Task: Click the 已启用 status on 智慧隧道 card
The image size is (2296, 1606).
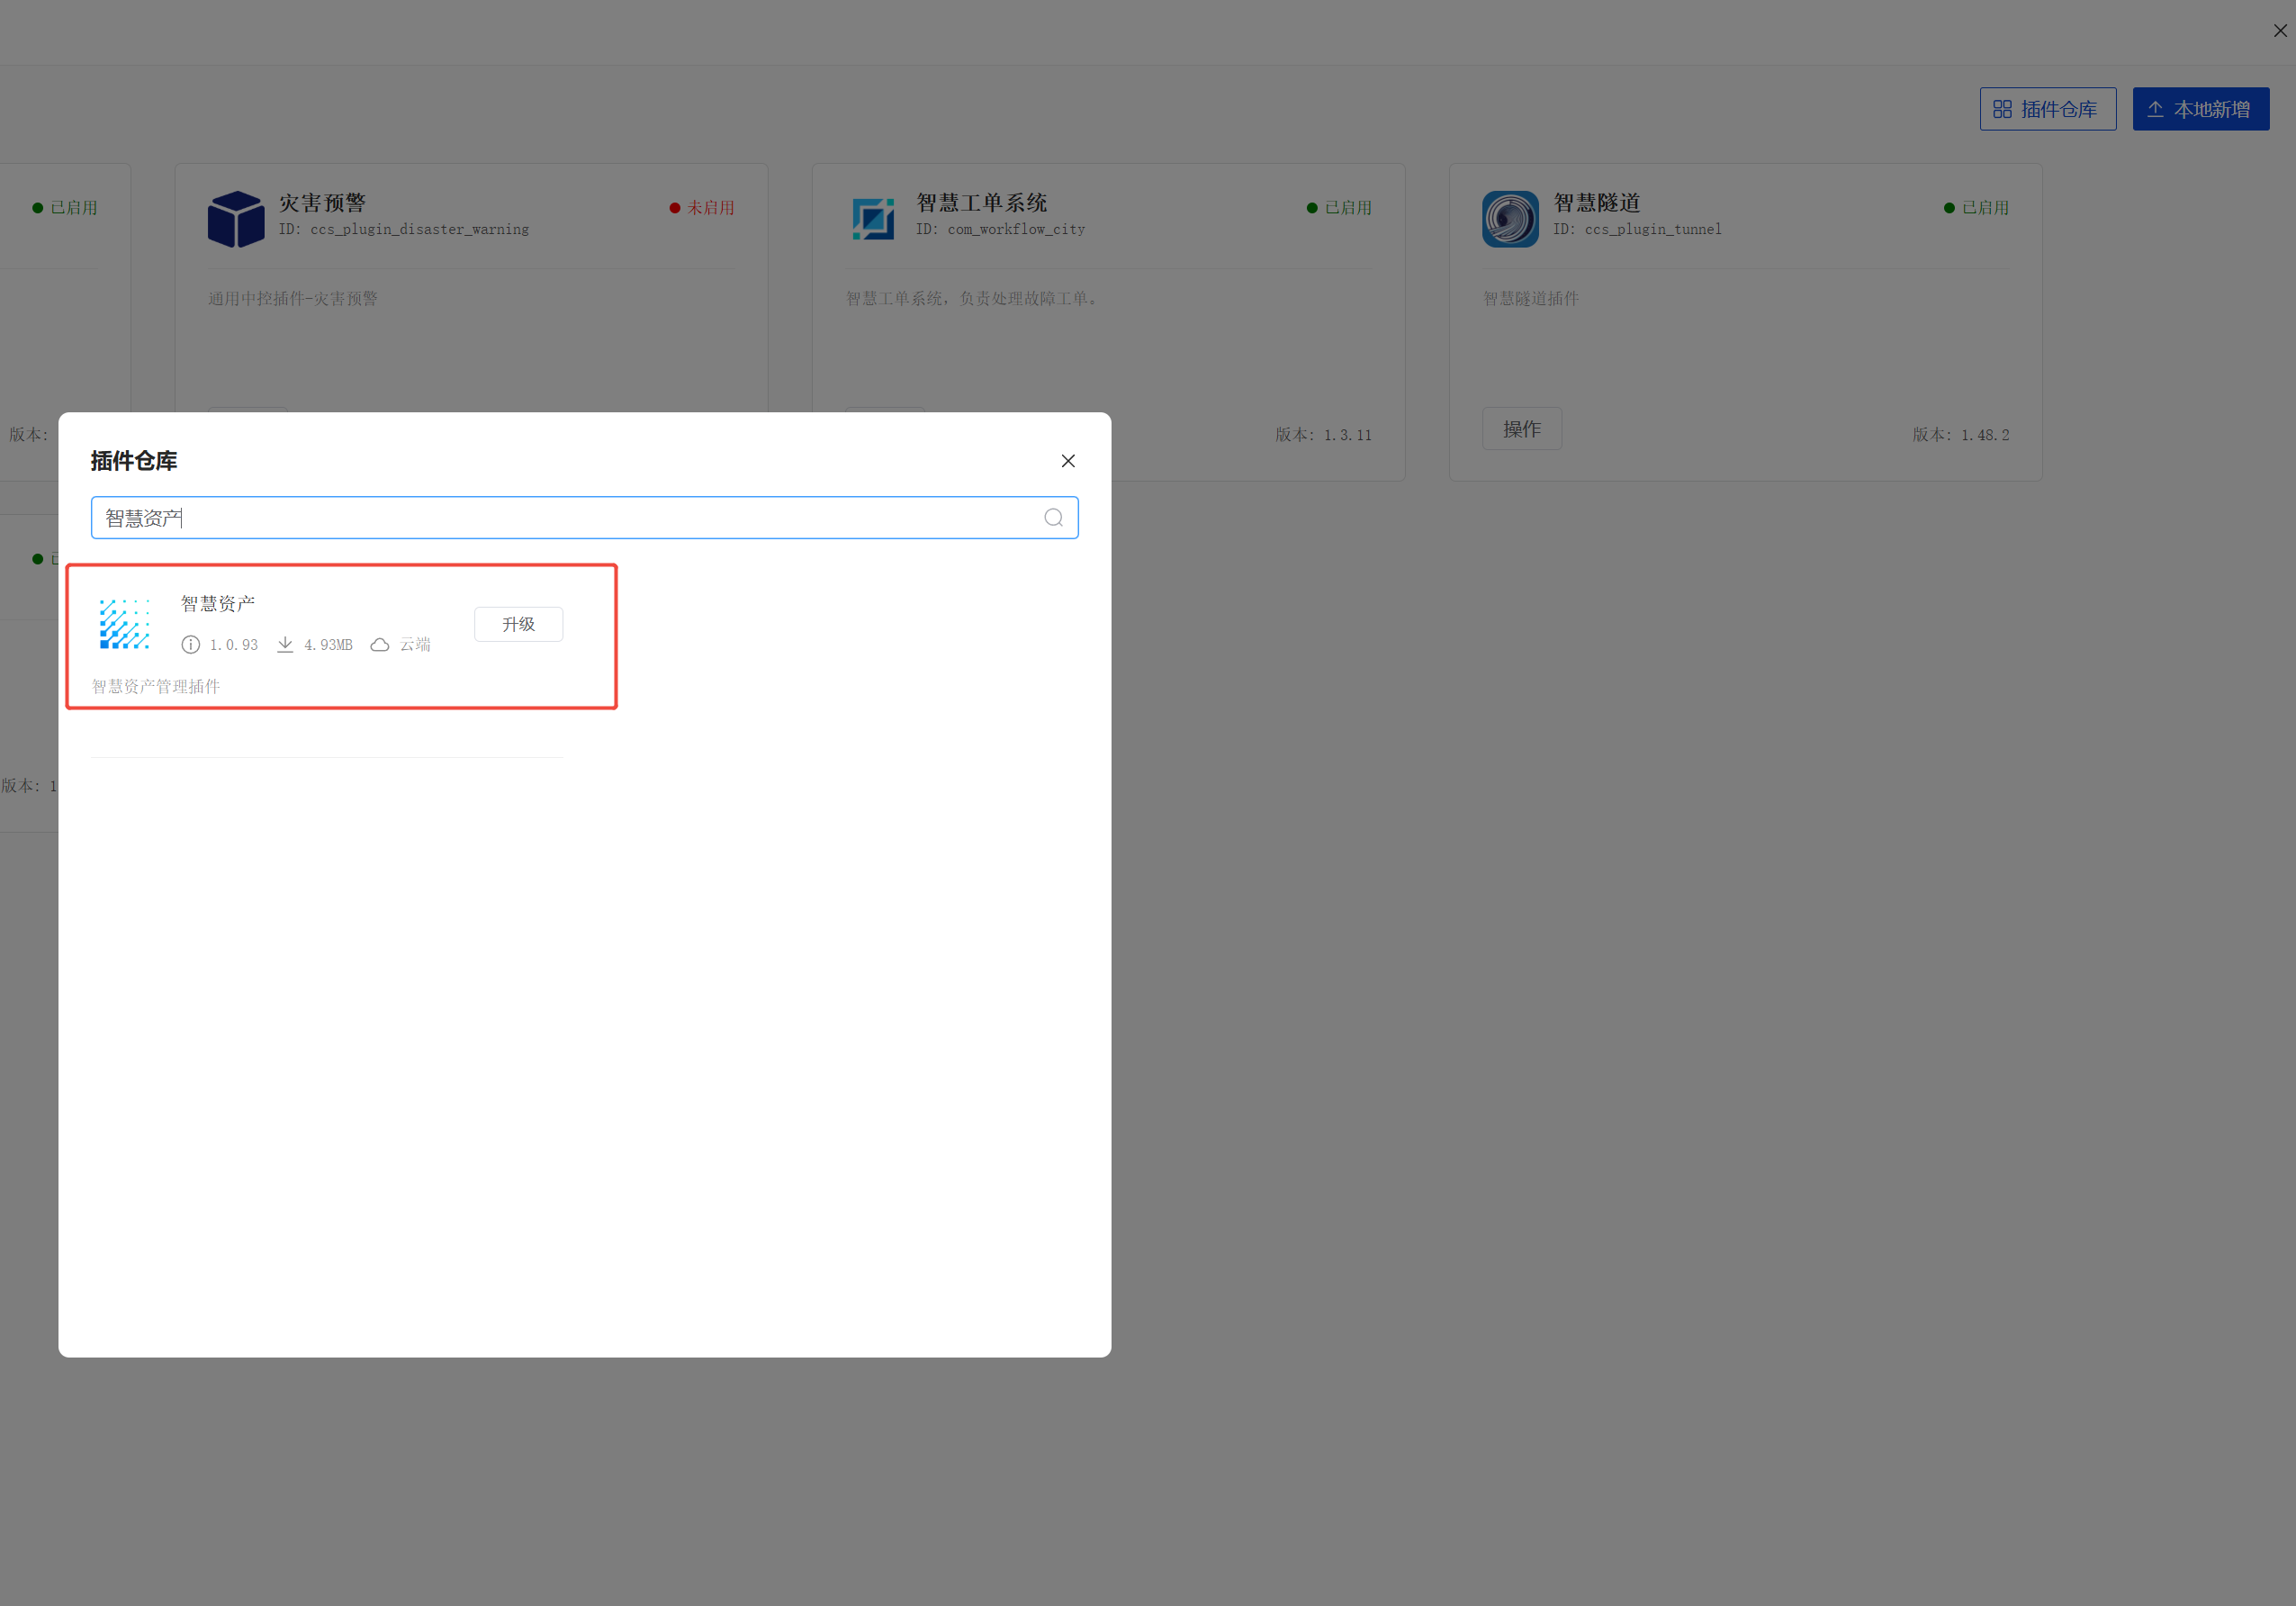Action: [x=1976, y=208]
